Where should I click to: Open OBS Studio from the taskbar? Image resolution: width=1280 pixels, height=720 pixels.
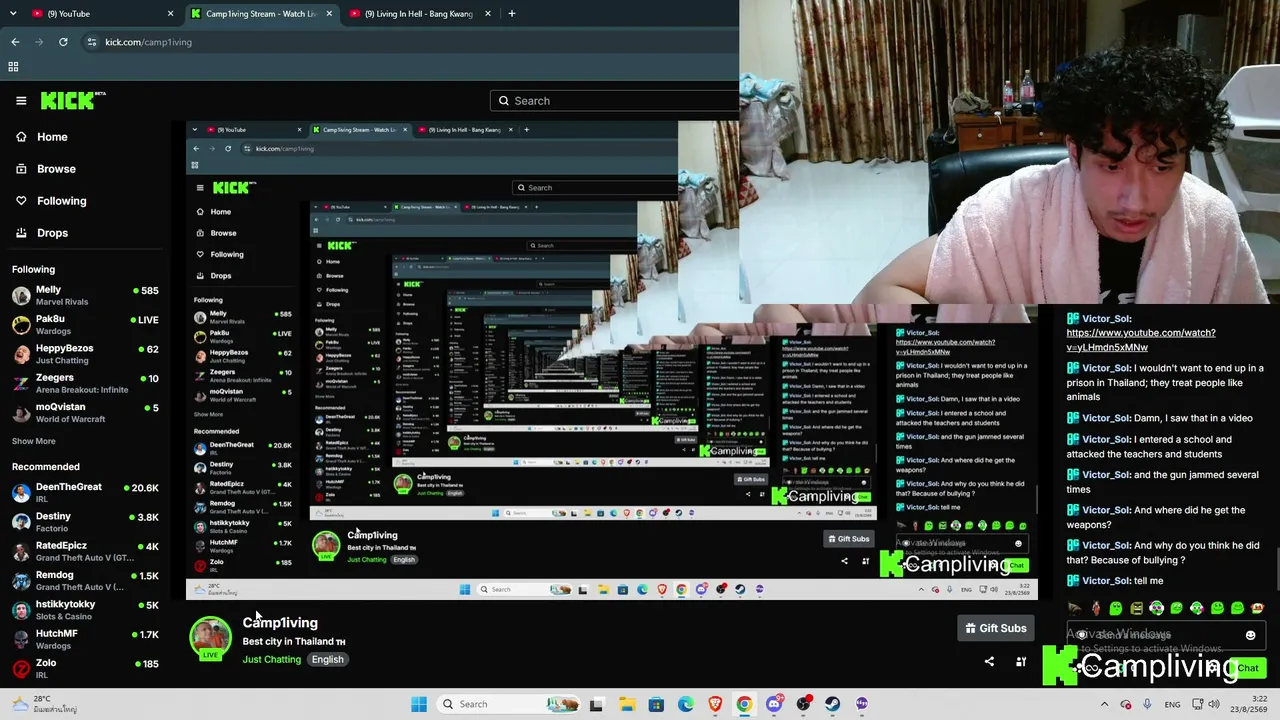[x=803, y=704]
